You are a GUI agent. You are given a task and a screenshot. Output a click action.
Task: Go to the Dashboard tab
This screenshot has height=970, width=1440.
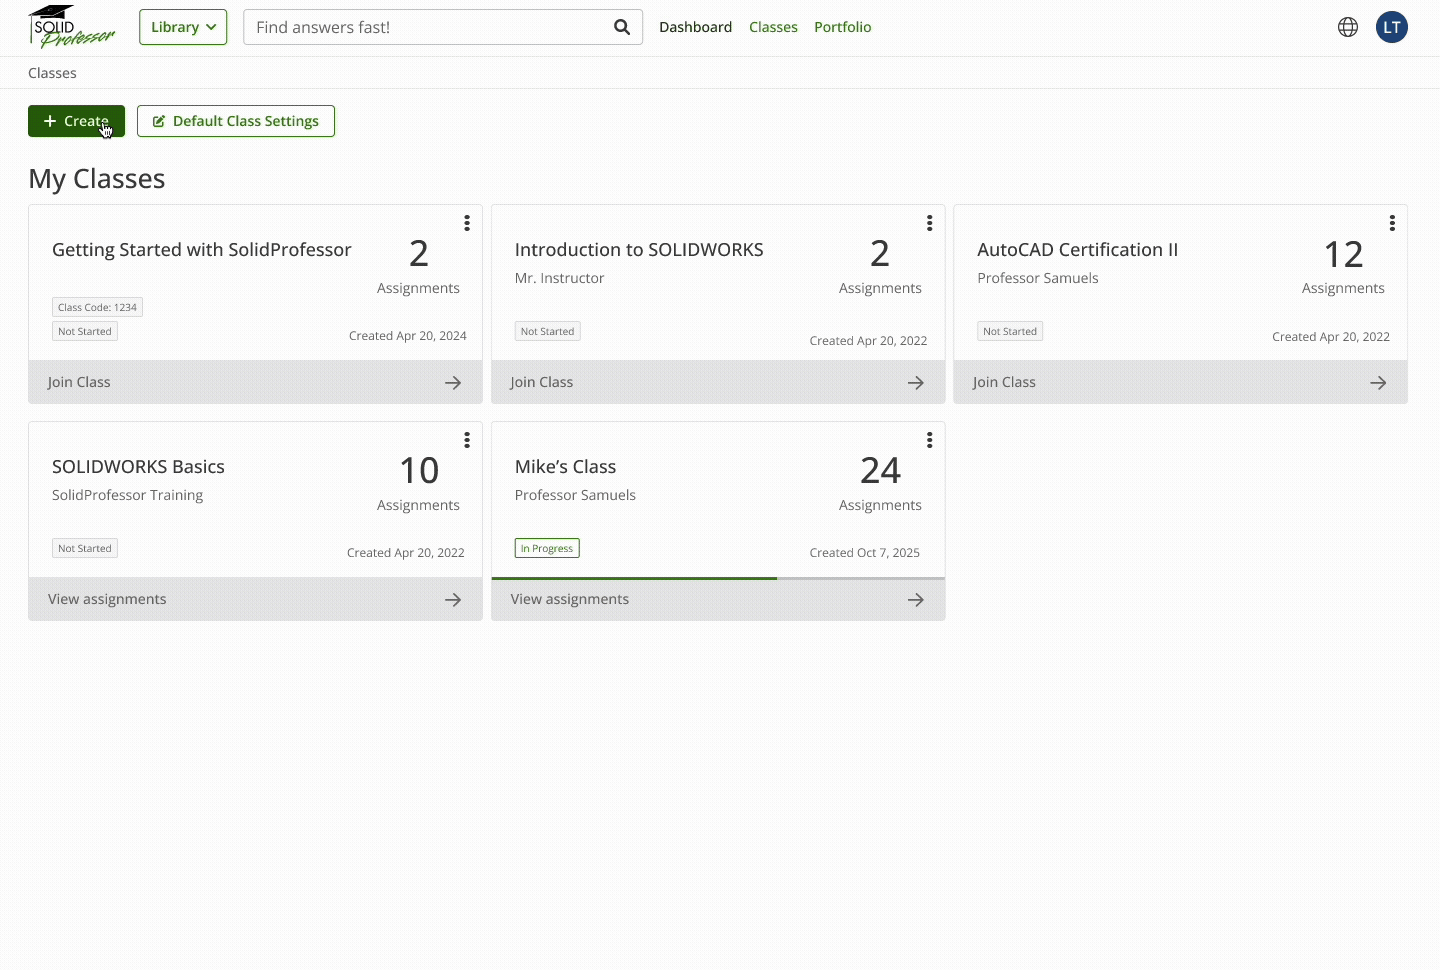(x=695, y=27)
